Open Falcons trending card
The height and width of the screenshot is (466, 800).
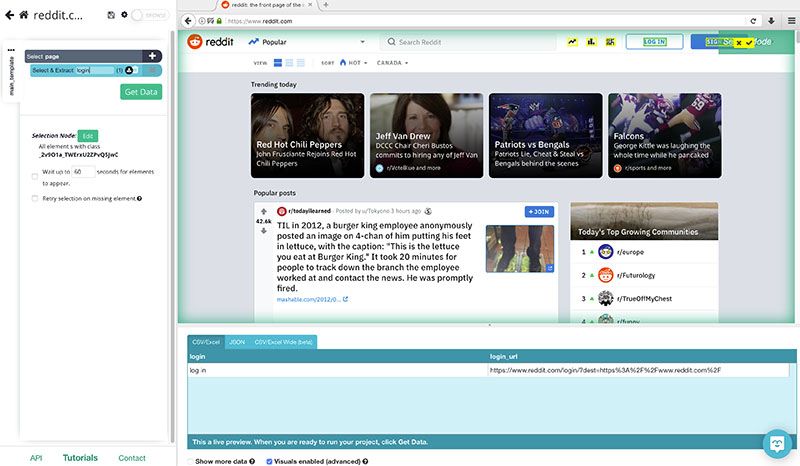(665, 135)
